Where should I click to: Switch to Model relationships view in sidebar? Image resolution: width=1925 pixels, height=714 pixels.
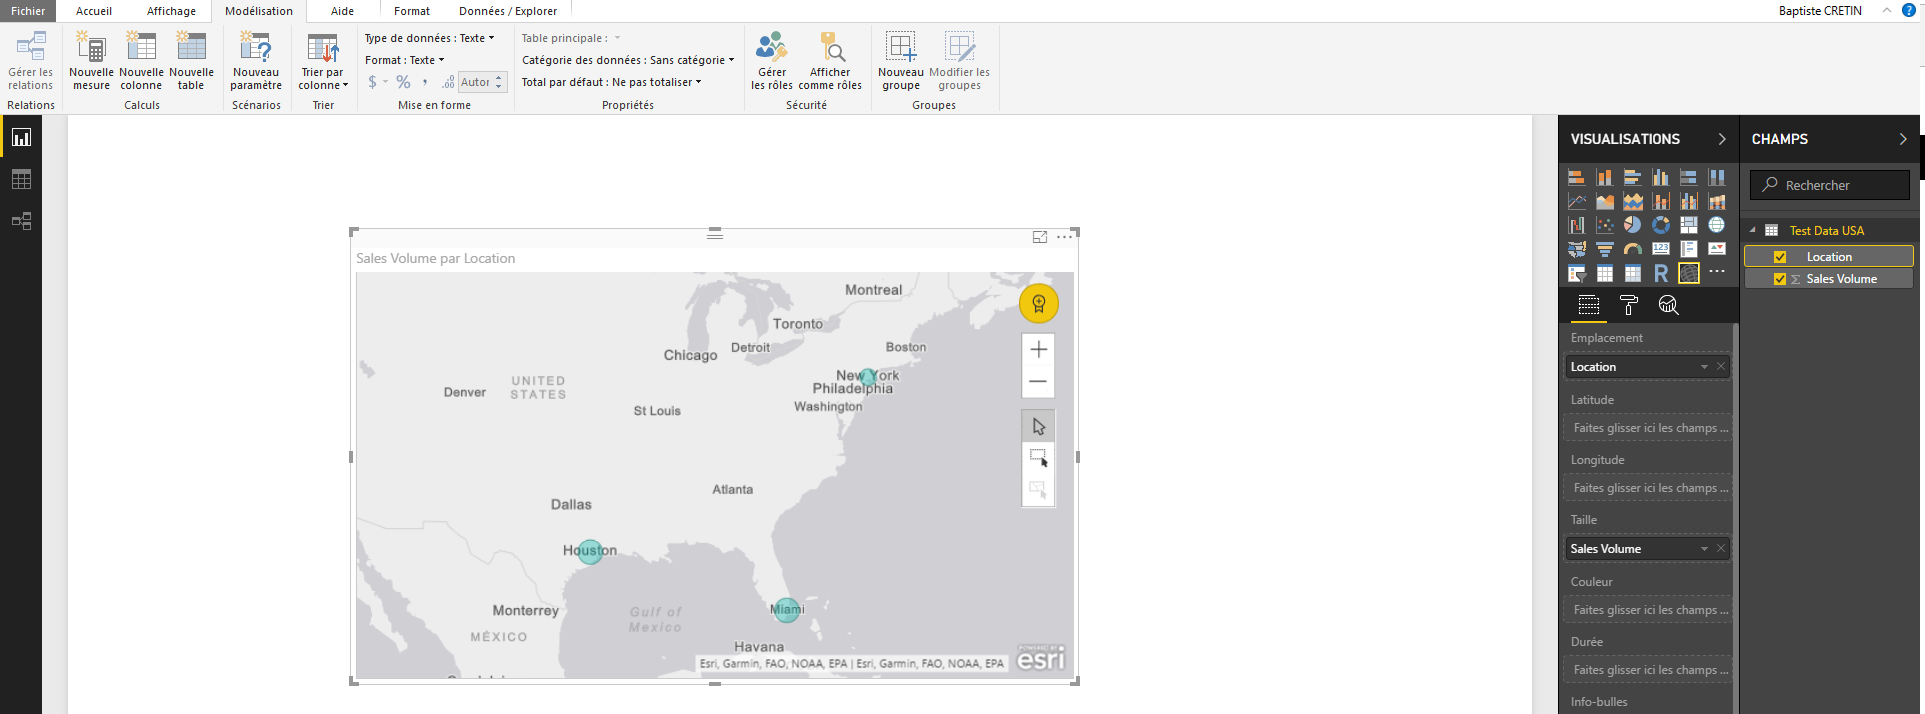coord(21,221)
